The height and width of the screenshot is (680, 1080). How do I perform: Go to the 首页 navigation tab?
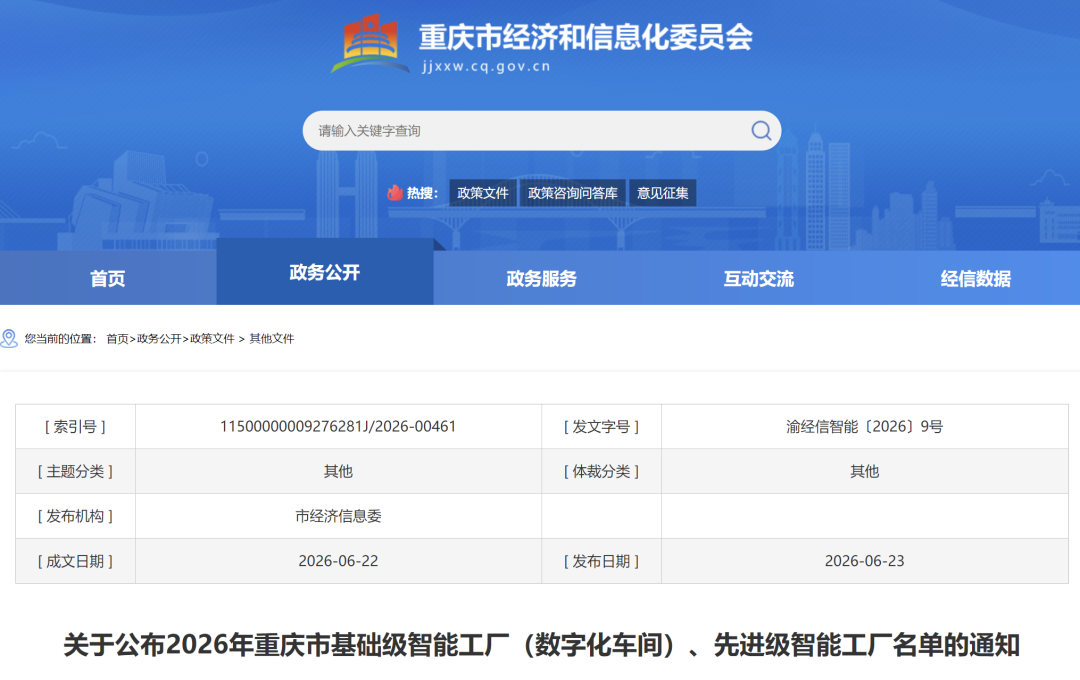pyautogui.click(x=108, y=278)
